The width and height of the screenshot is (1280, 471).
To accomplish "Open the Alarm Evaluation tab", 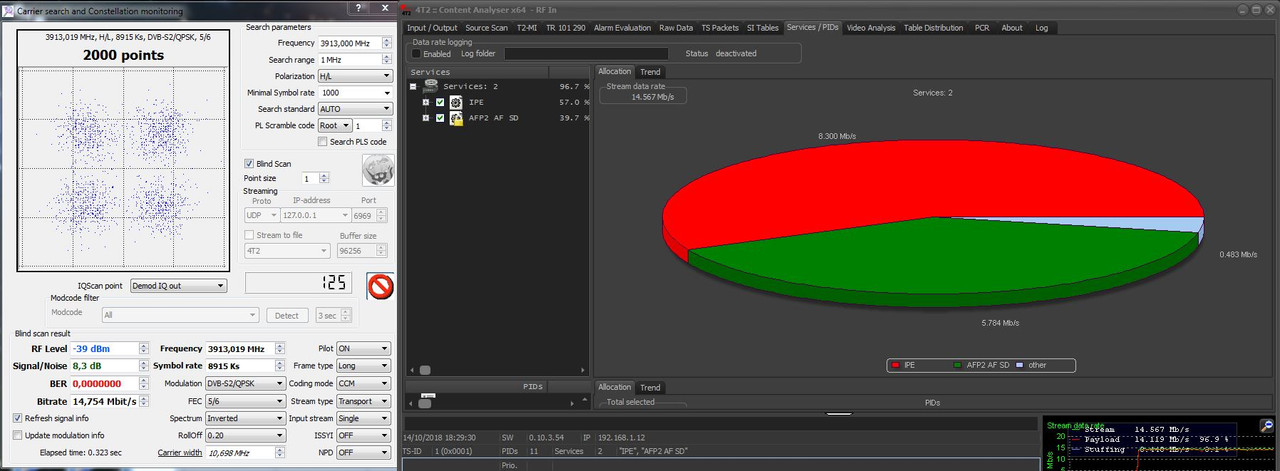I will click(x=624, y=28).
